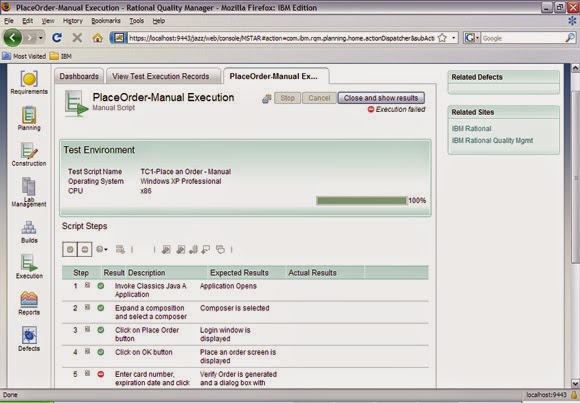This screenshot has width=580, height=403.
Task: Click the first image attachment icon
Action: coord(166,249)
